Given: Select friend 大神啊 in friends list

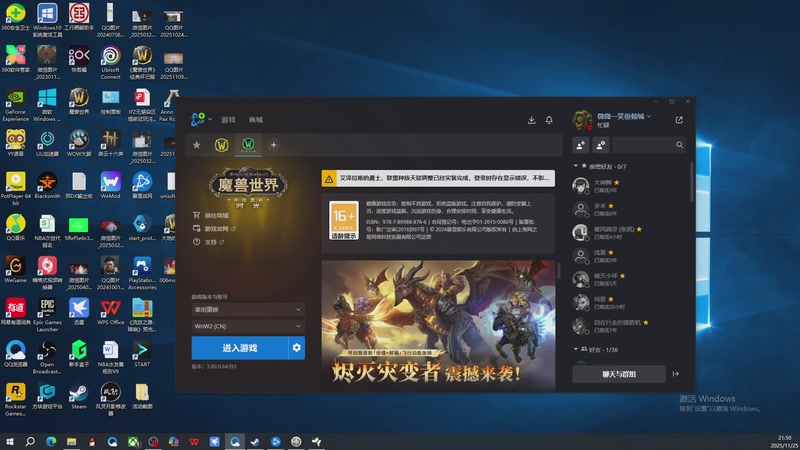Looking at the screenshot, I should coord(630,186).
